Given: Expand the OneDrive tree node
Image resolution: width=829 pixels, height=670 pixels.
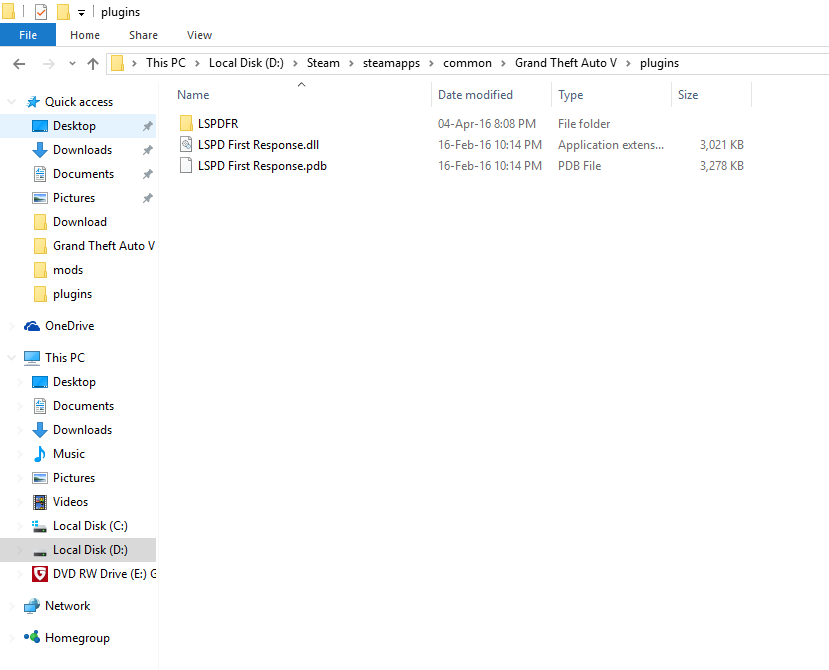Looking at the screenshot, I should coord(12,326).
